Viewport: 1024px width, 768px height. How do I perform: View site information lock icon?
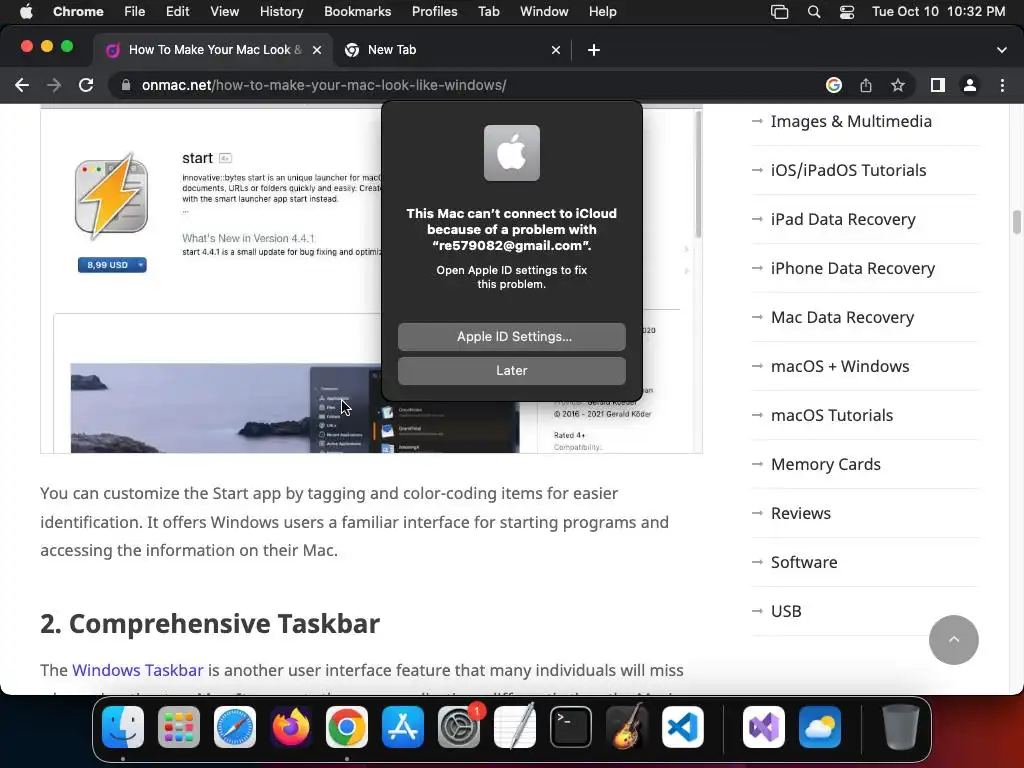pyautogui.click(x=126, y=85)
